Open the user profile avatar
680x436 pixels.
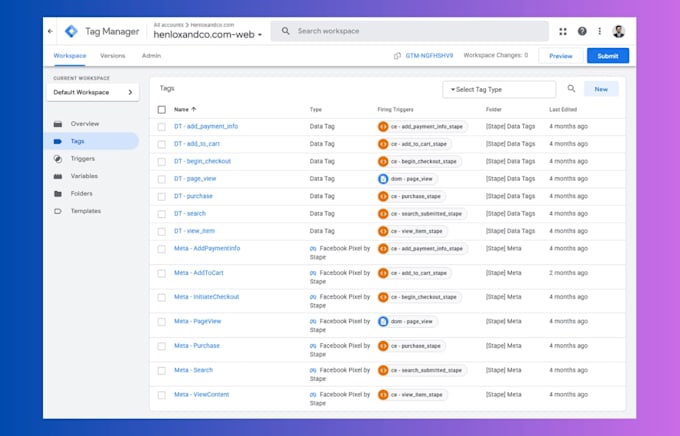click(618, 31)
